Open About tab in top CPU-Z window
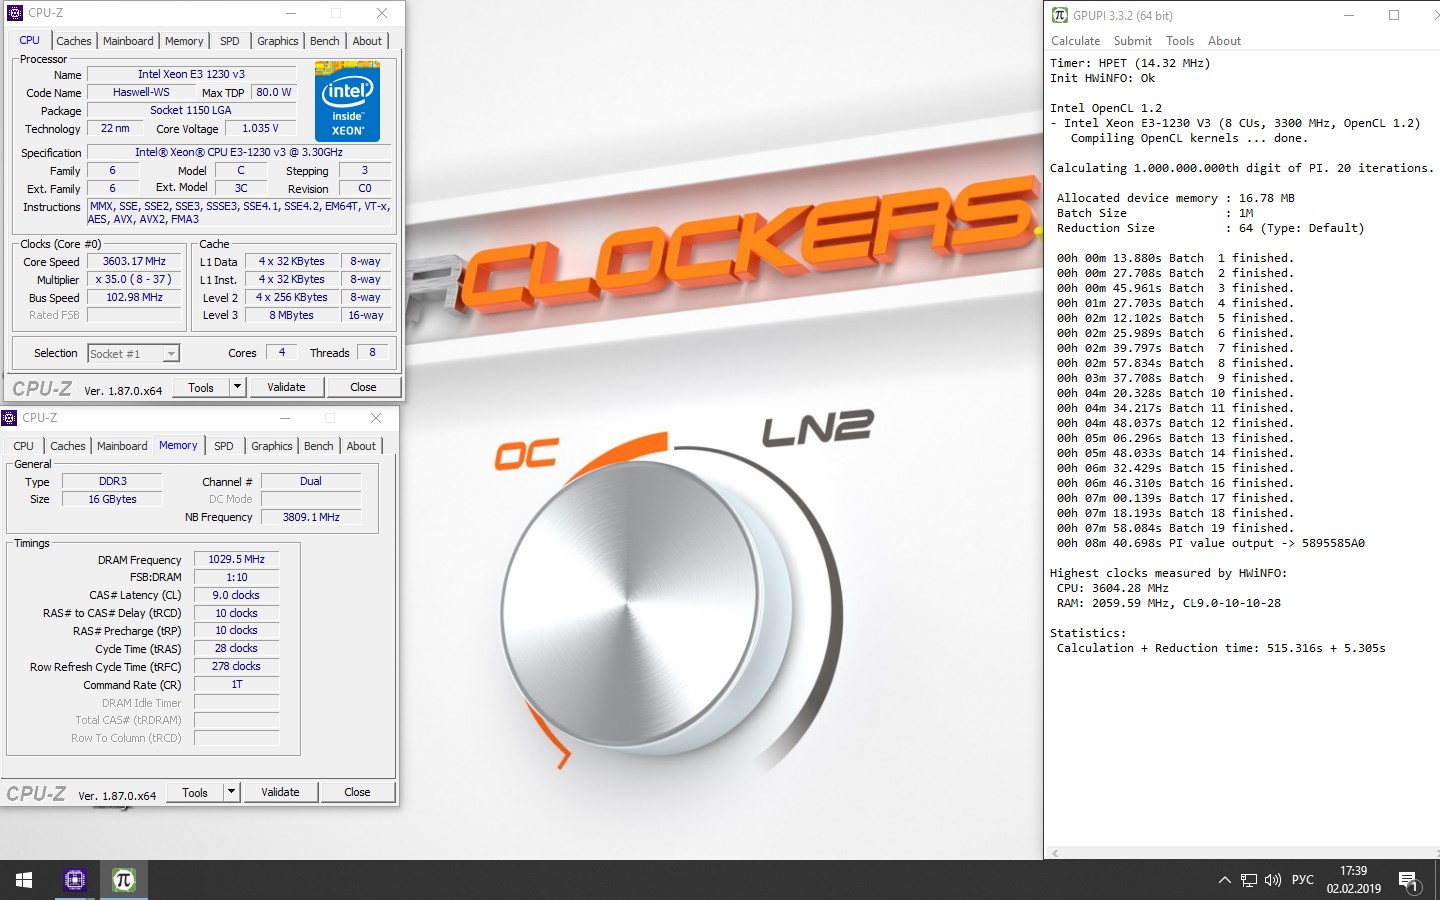The image size is (1440, 900). click(367, 41)
